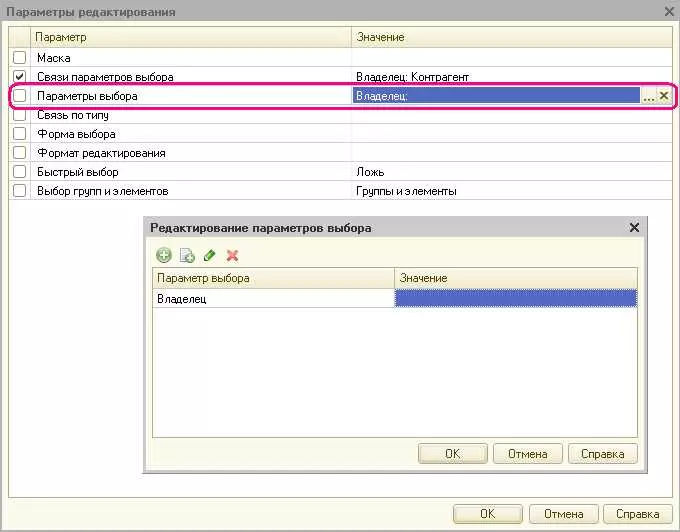Viewport: 680px width, 532px height.
Task: Select the Форма выбора row label
Action: click(76, 134)
